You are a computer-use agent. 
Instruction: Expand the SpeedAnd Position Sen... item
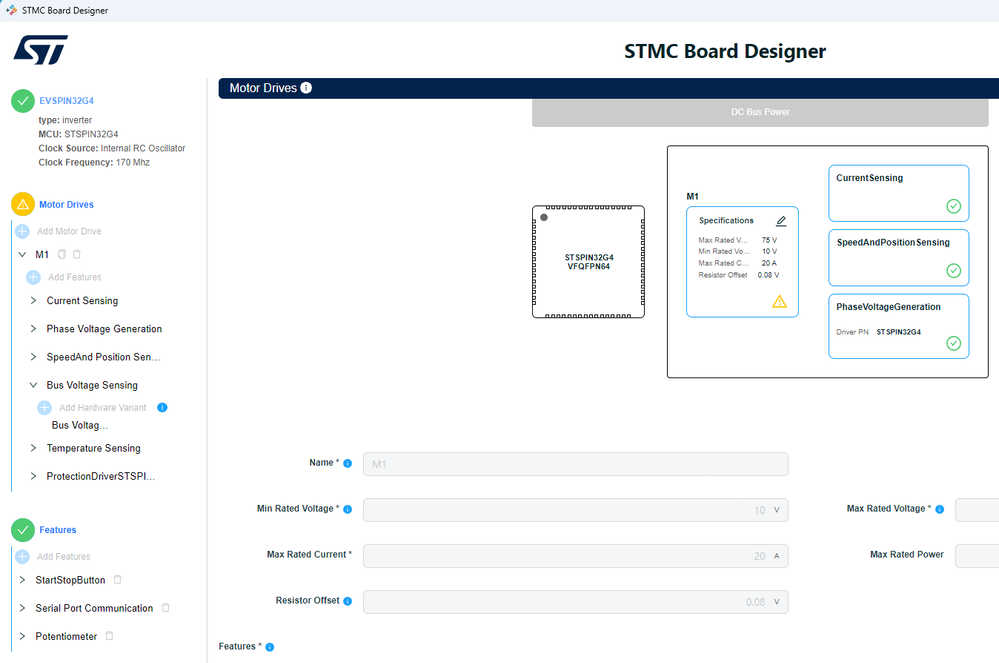pyautogui.click(x=33, y=357)
